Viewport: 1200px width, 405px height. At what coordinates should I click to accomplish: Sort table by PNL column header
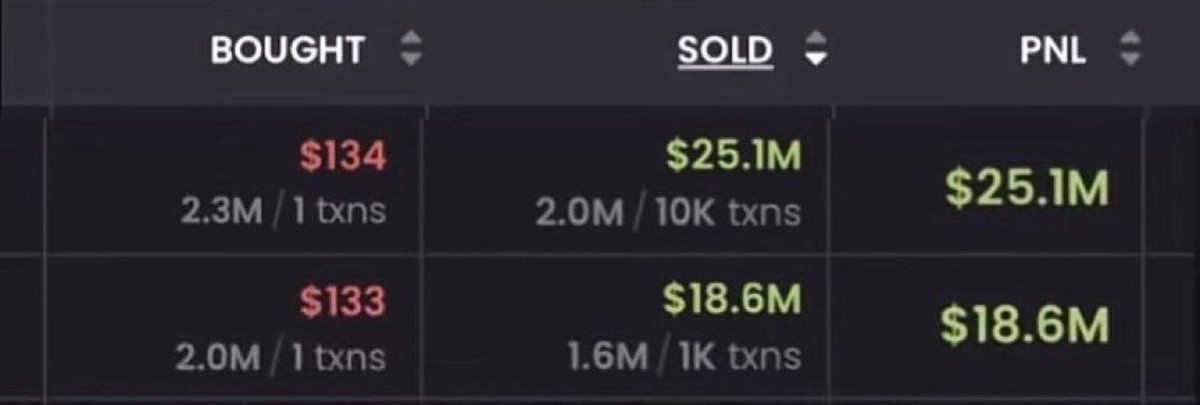[1053, 51]
